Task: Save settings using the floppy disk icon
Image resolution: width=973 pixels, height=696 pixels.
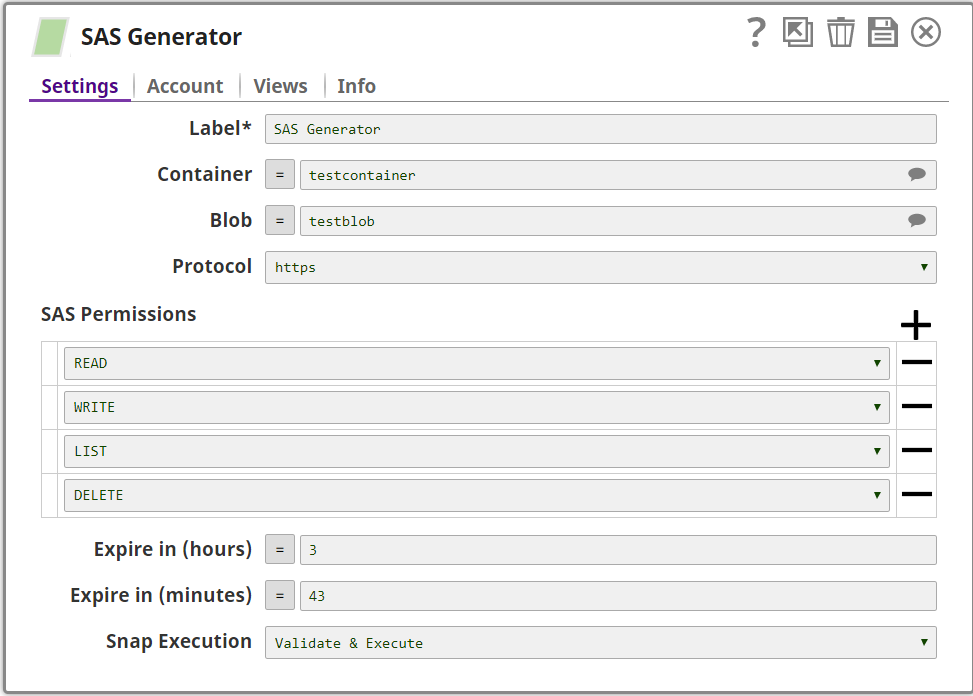Action: (x=883, y=33)
